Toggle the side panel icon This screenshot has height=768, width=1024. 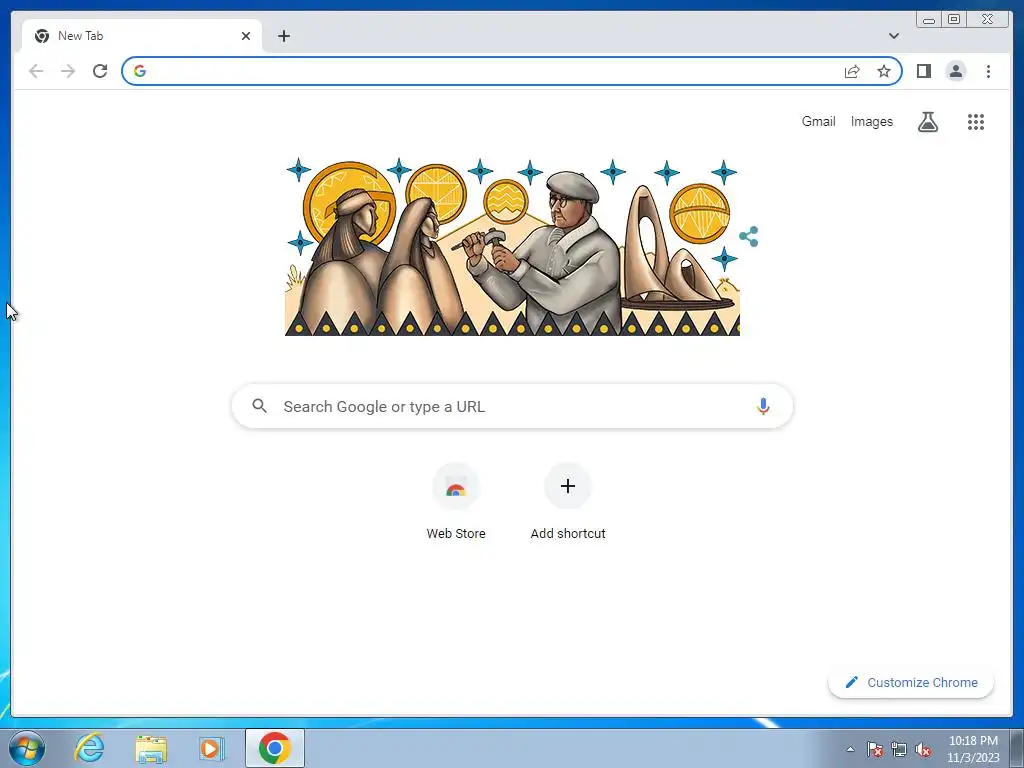(x=923, y=71)
